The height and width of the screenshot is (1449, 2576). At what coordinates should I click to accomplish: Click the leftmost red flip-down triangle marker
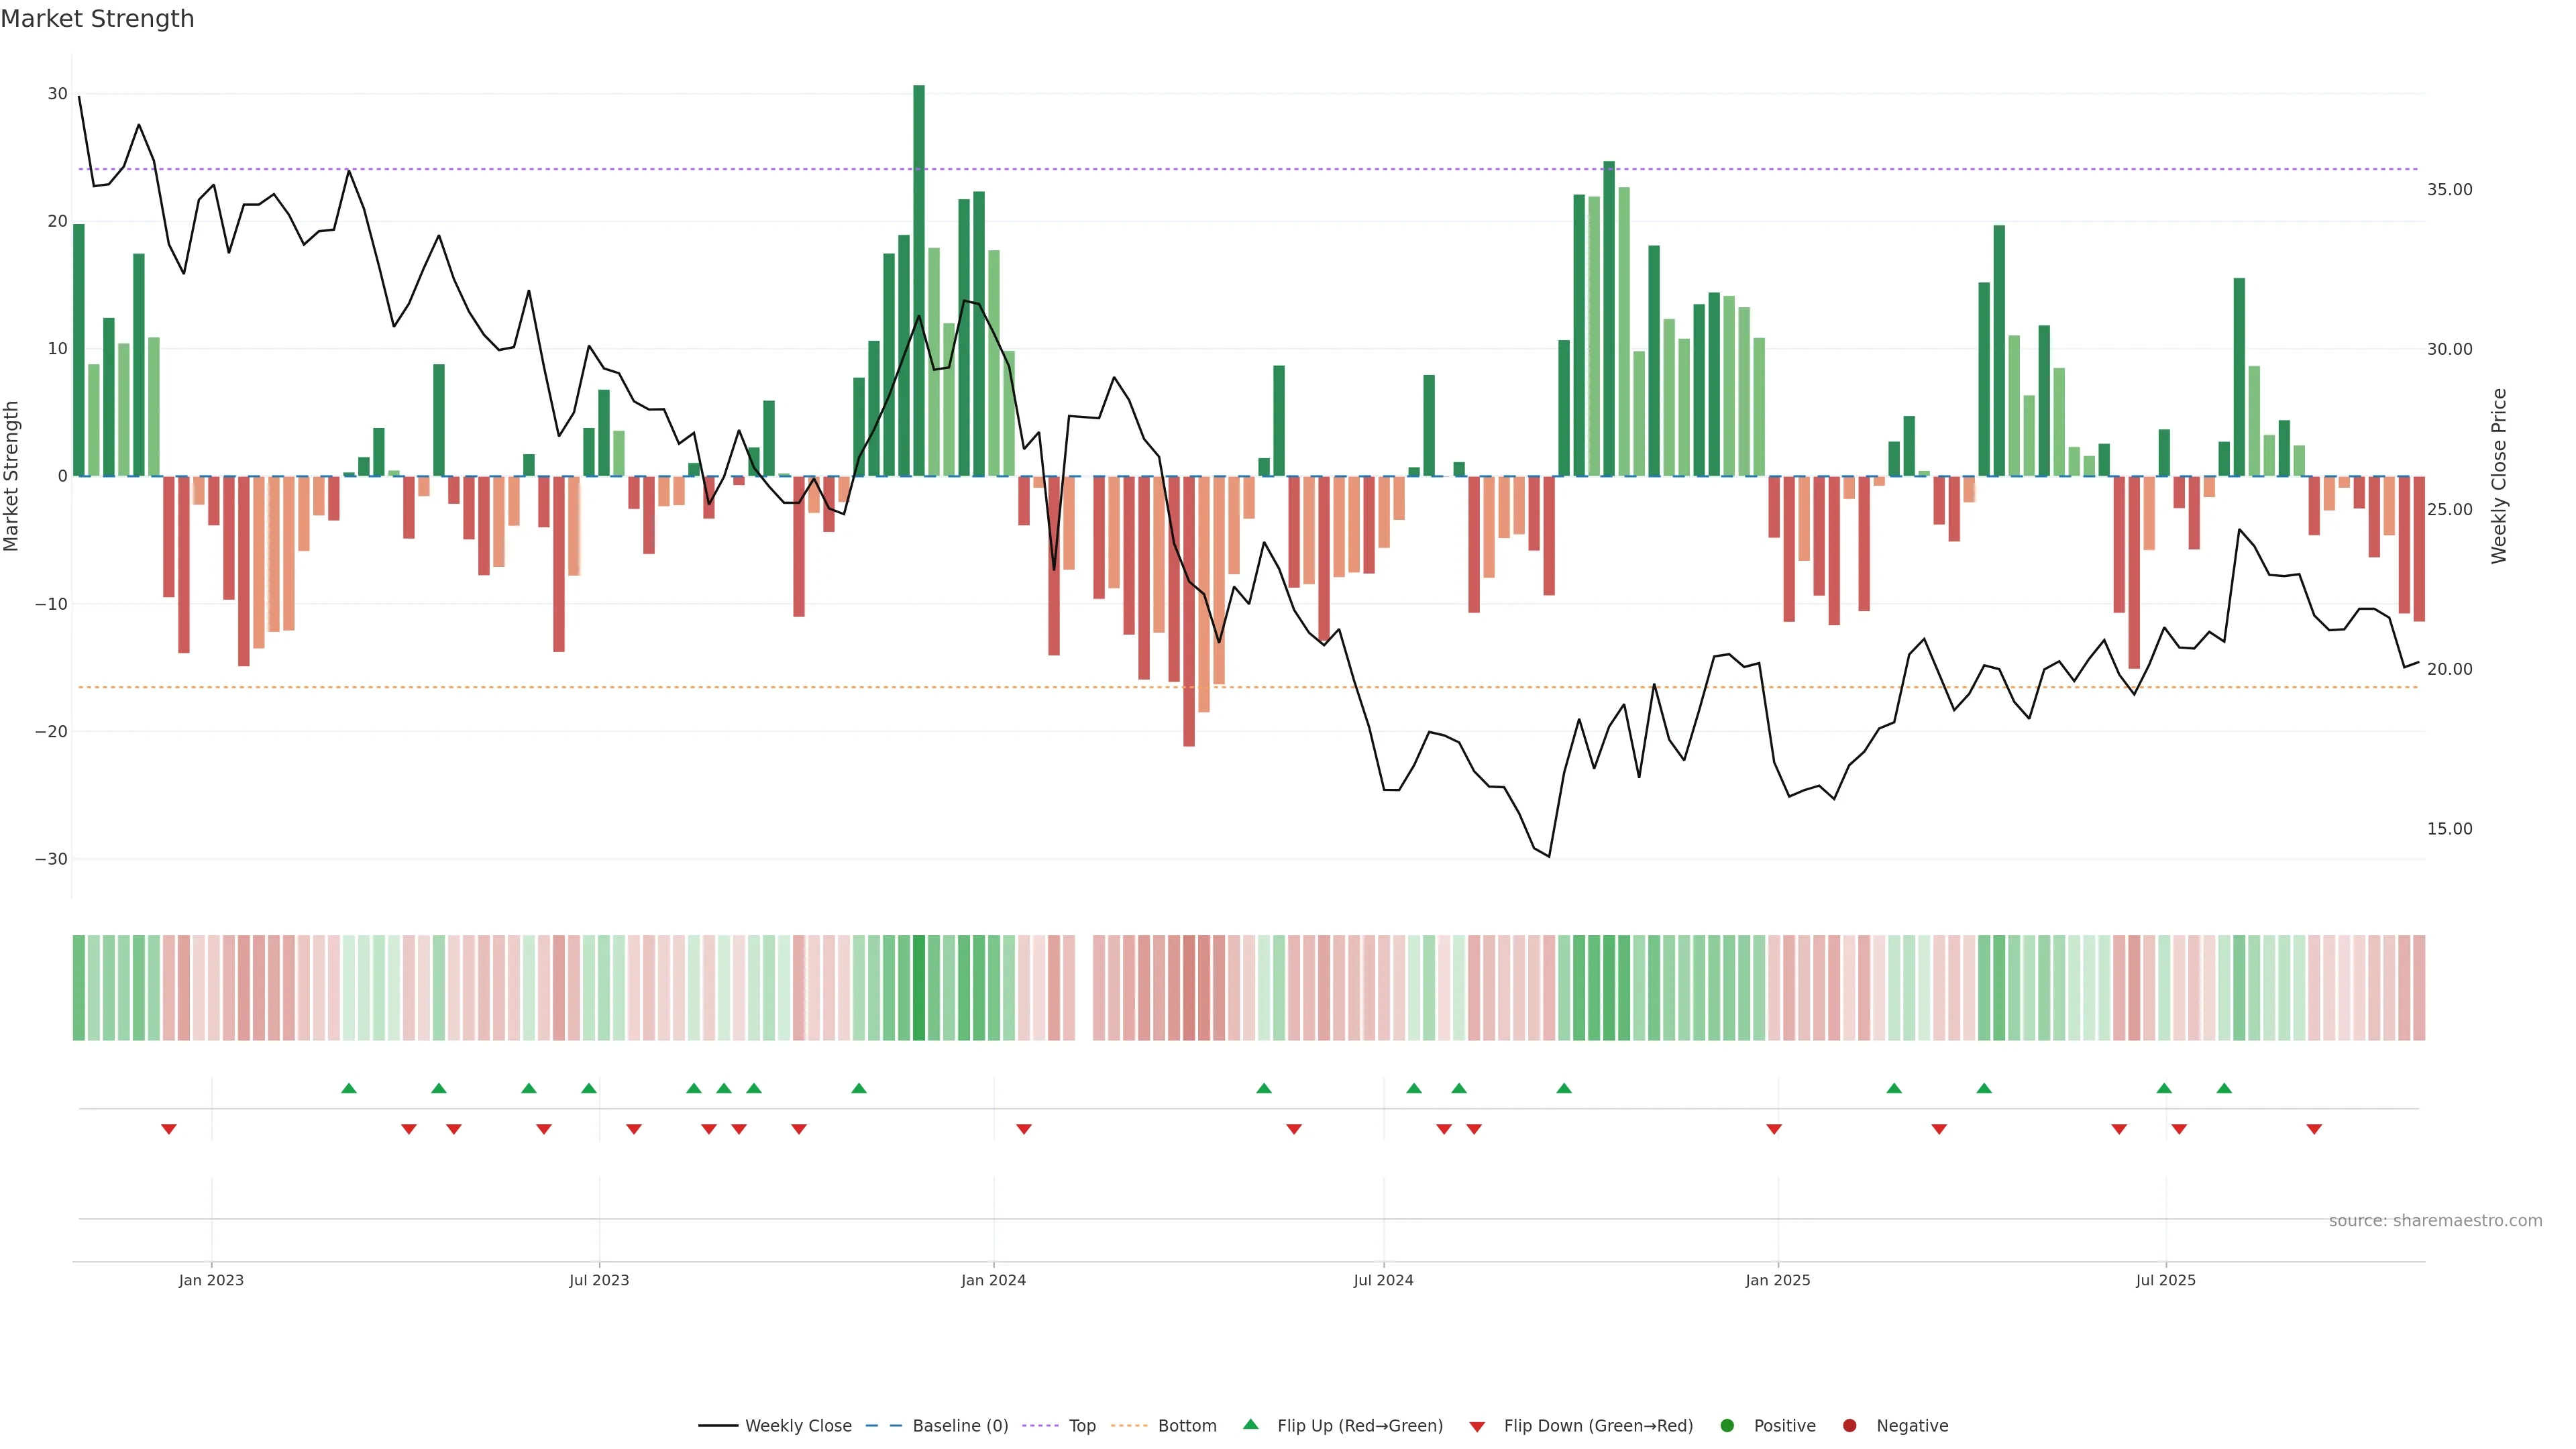[169, 1129]
